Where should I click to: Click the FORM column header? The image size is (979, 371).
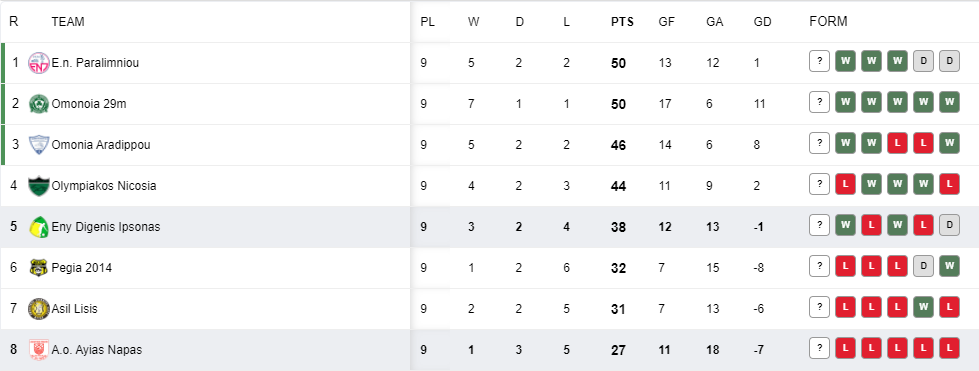click(828, 22)
